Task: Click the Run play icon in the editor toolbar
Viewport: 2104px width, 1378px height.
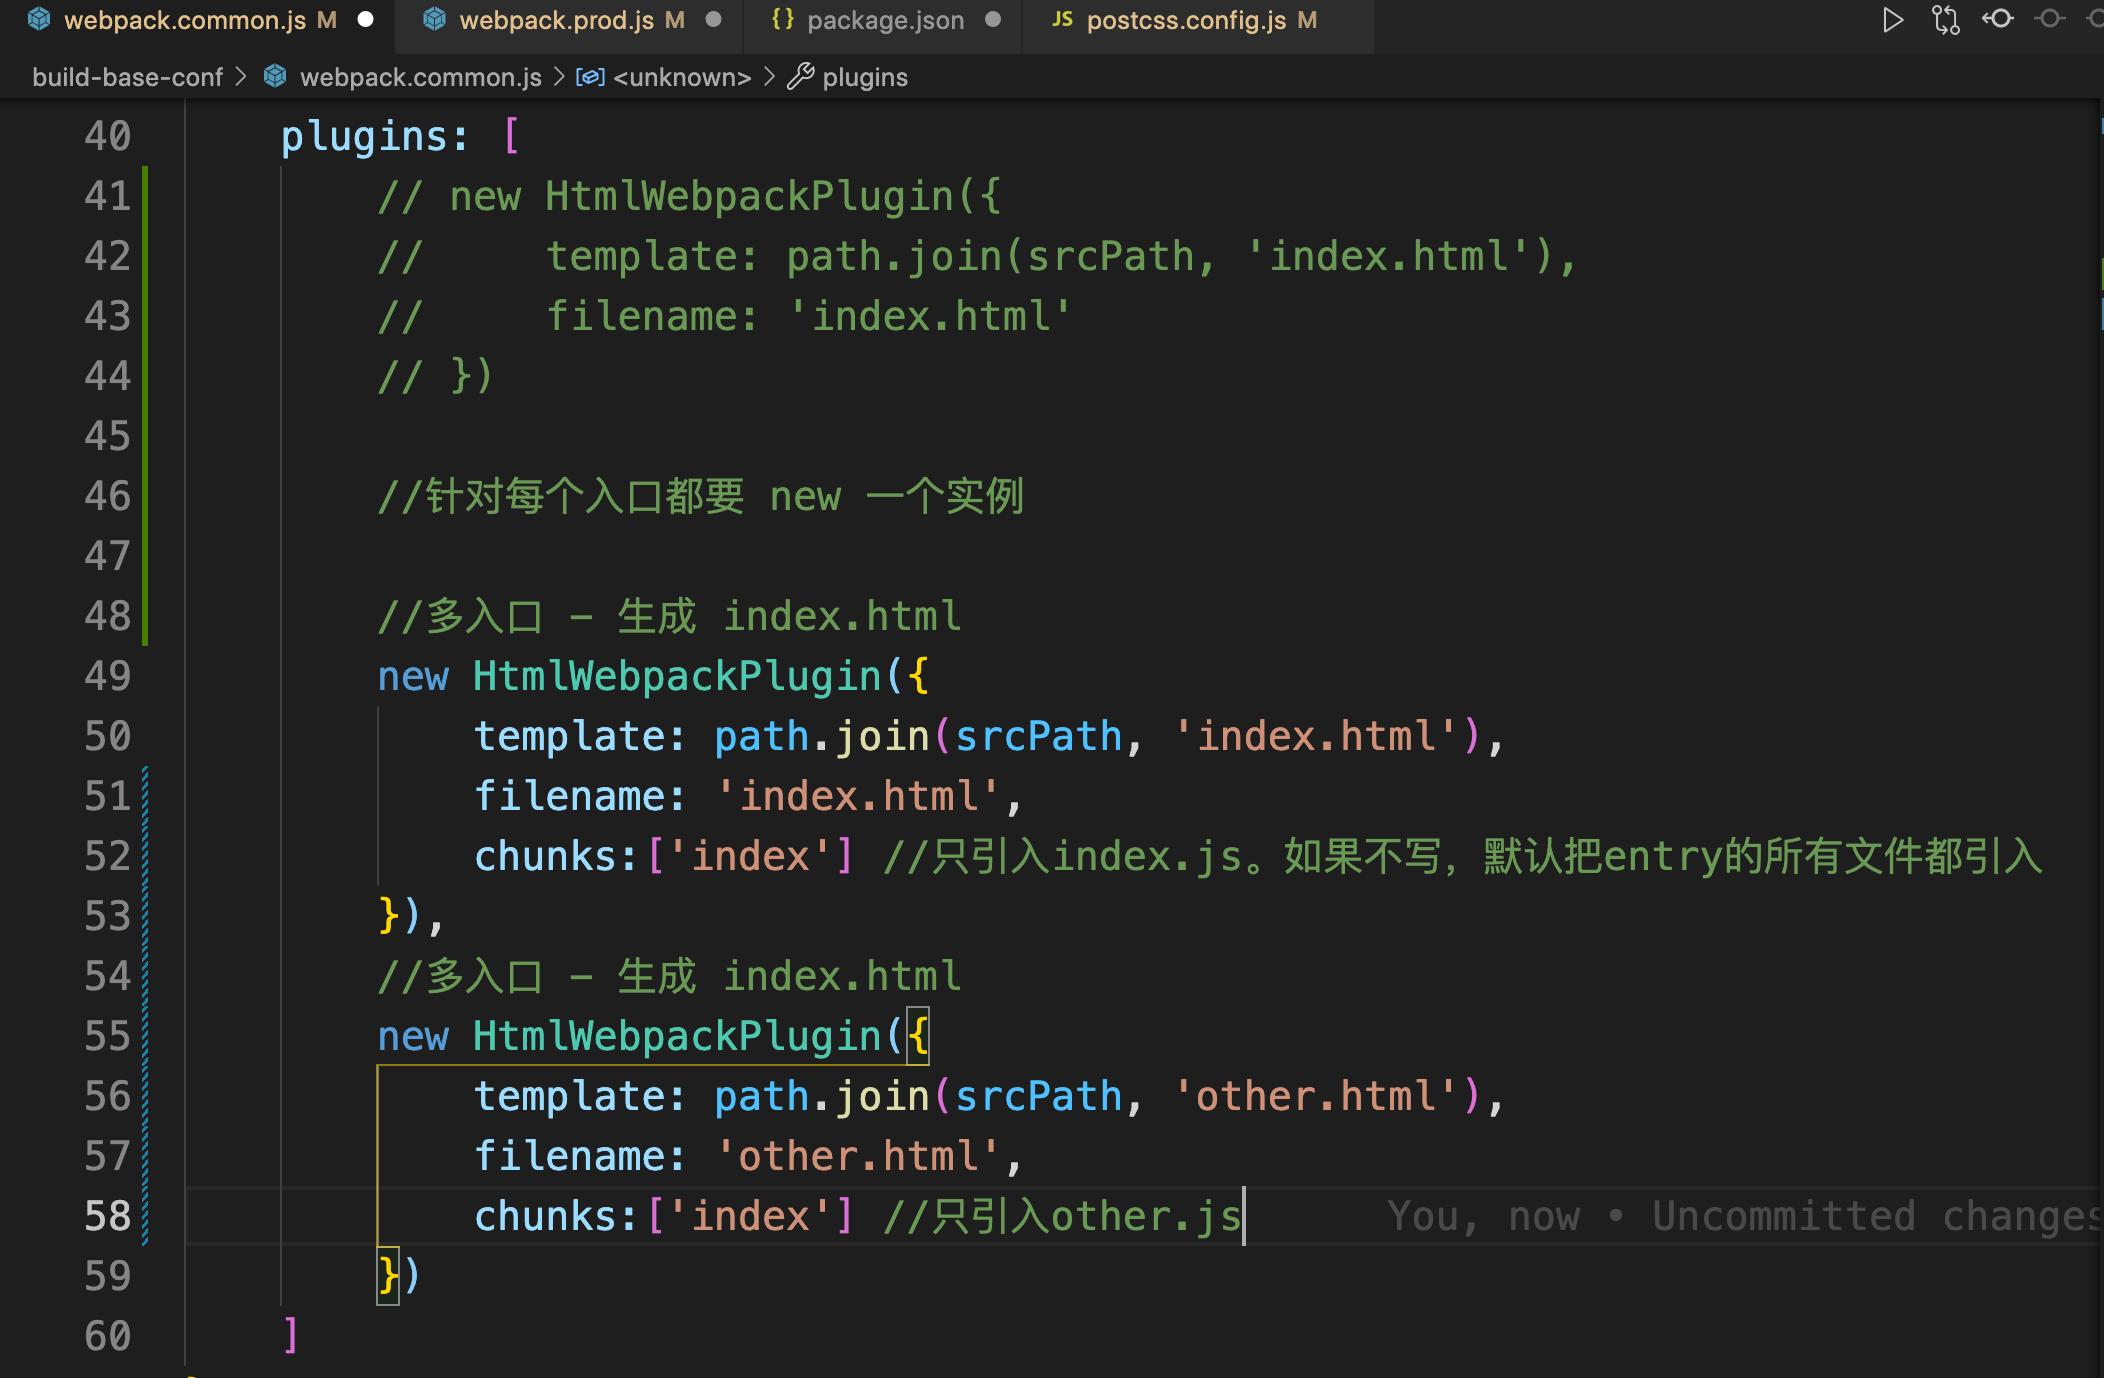Action: click(x=1893, y=19)
